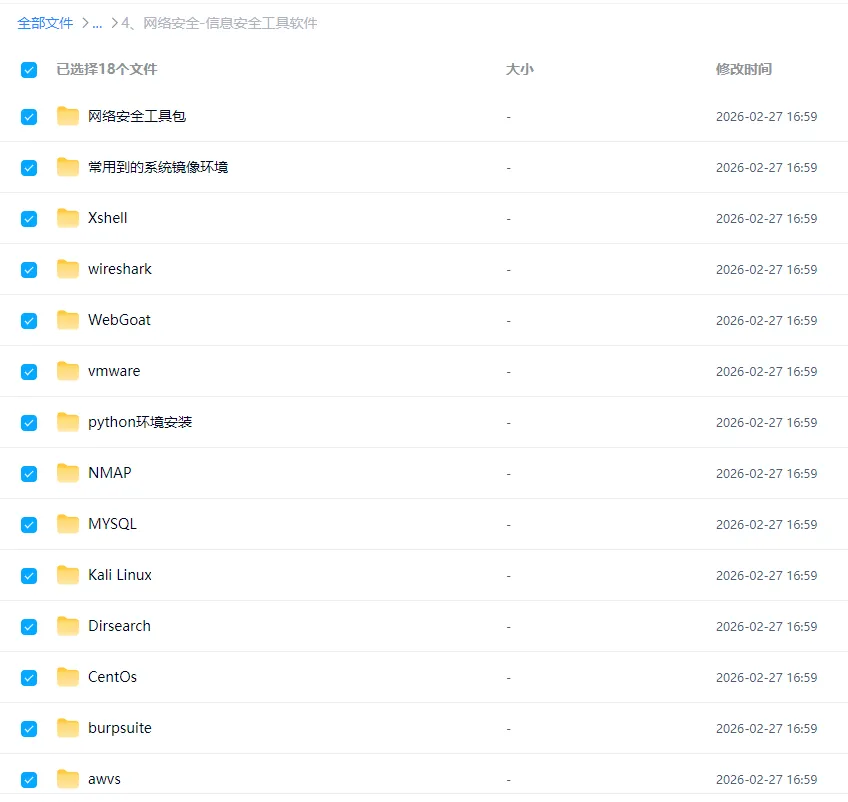Open the vmware folder name

click(x=114, y=371)
